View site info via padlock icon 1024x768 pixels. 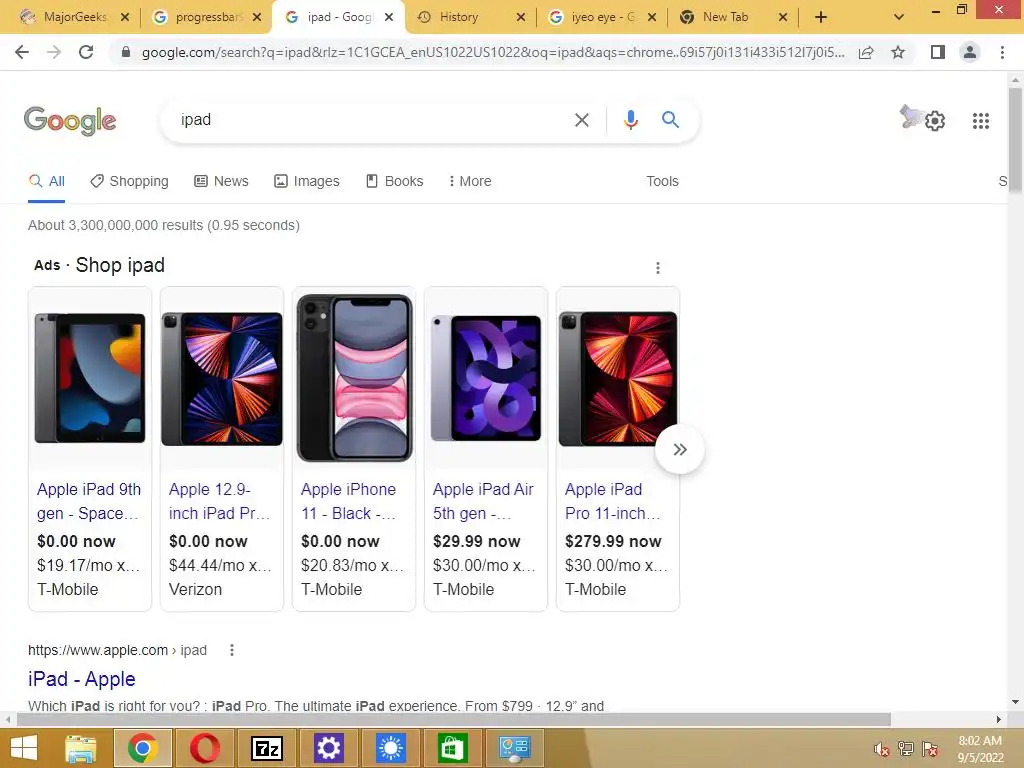pyautogui.click(x=126, y=52)
